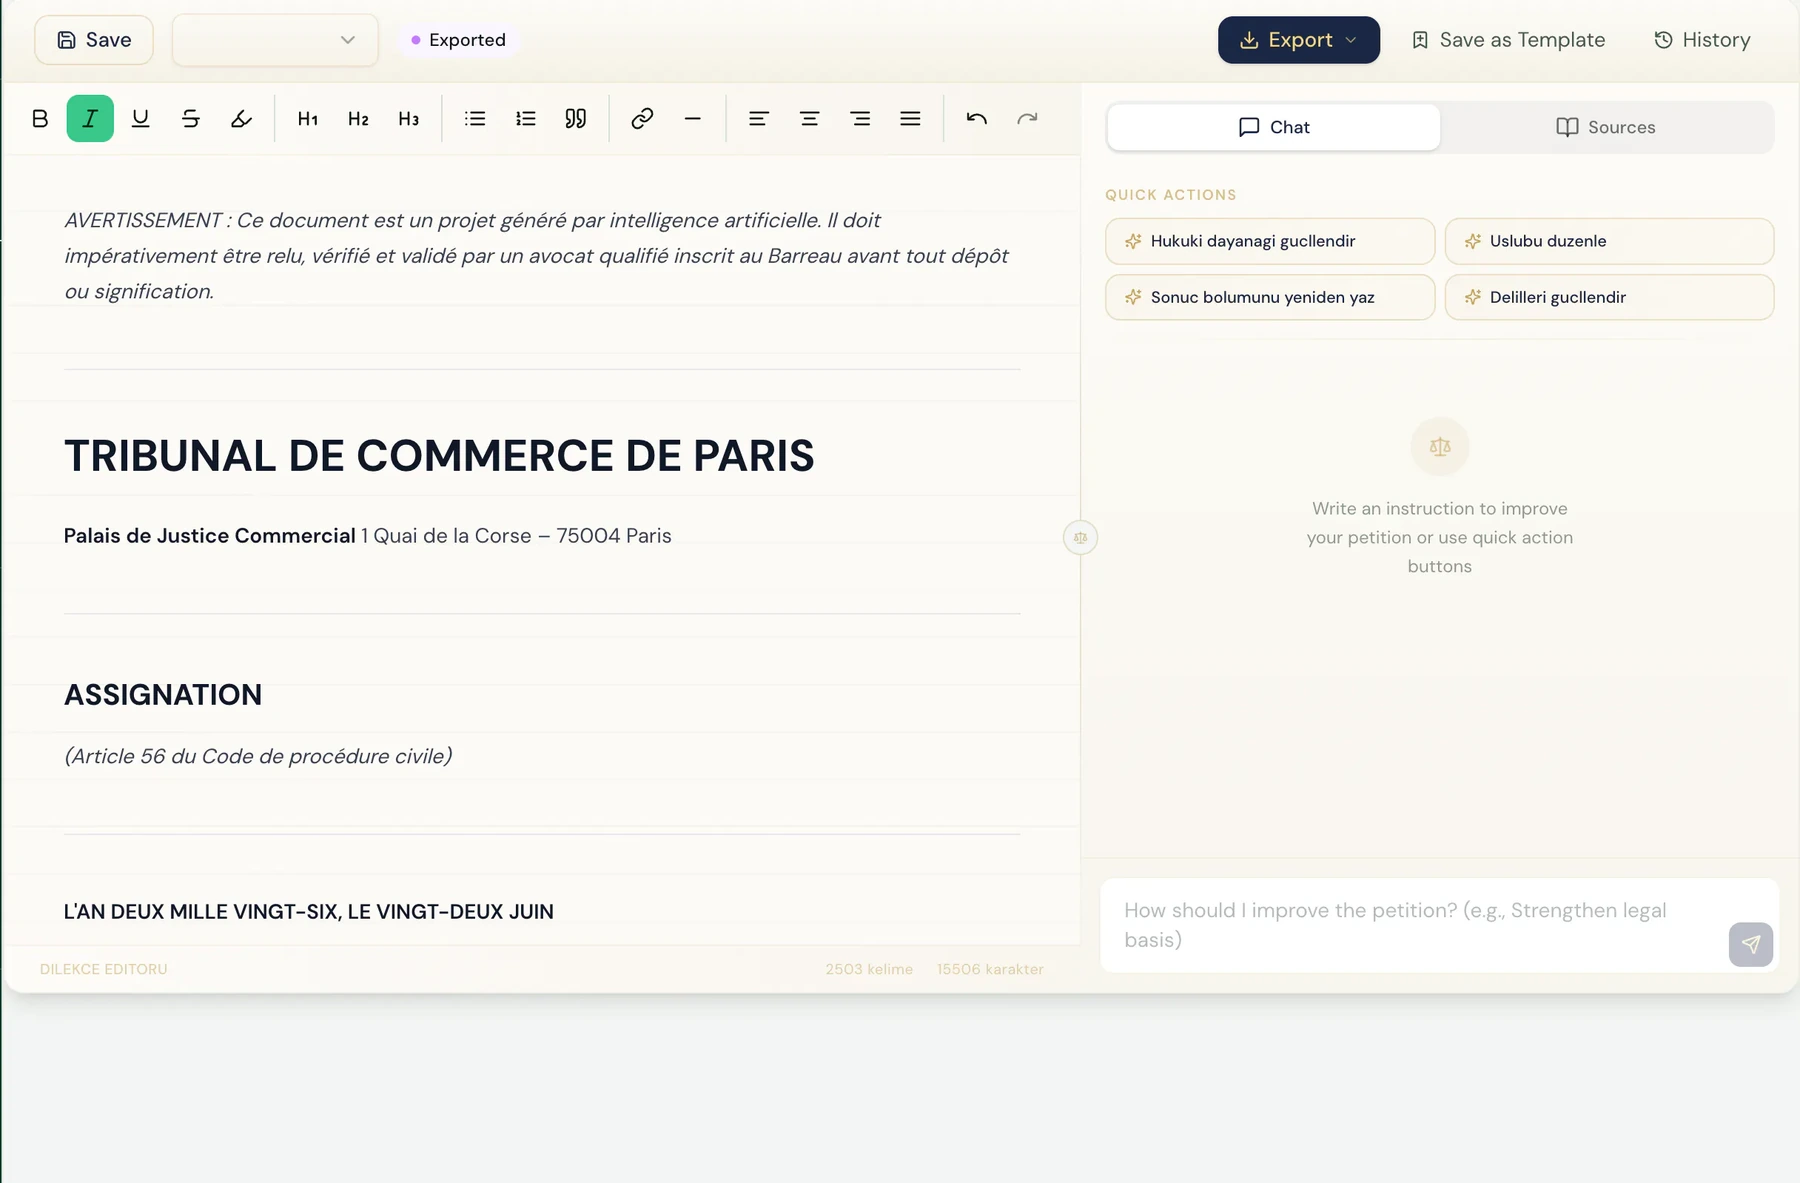The width and height of the screenshot is (1800, 1183).
Task: Create a numbered list
Action: (x=526, y=119)
